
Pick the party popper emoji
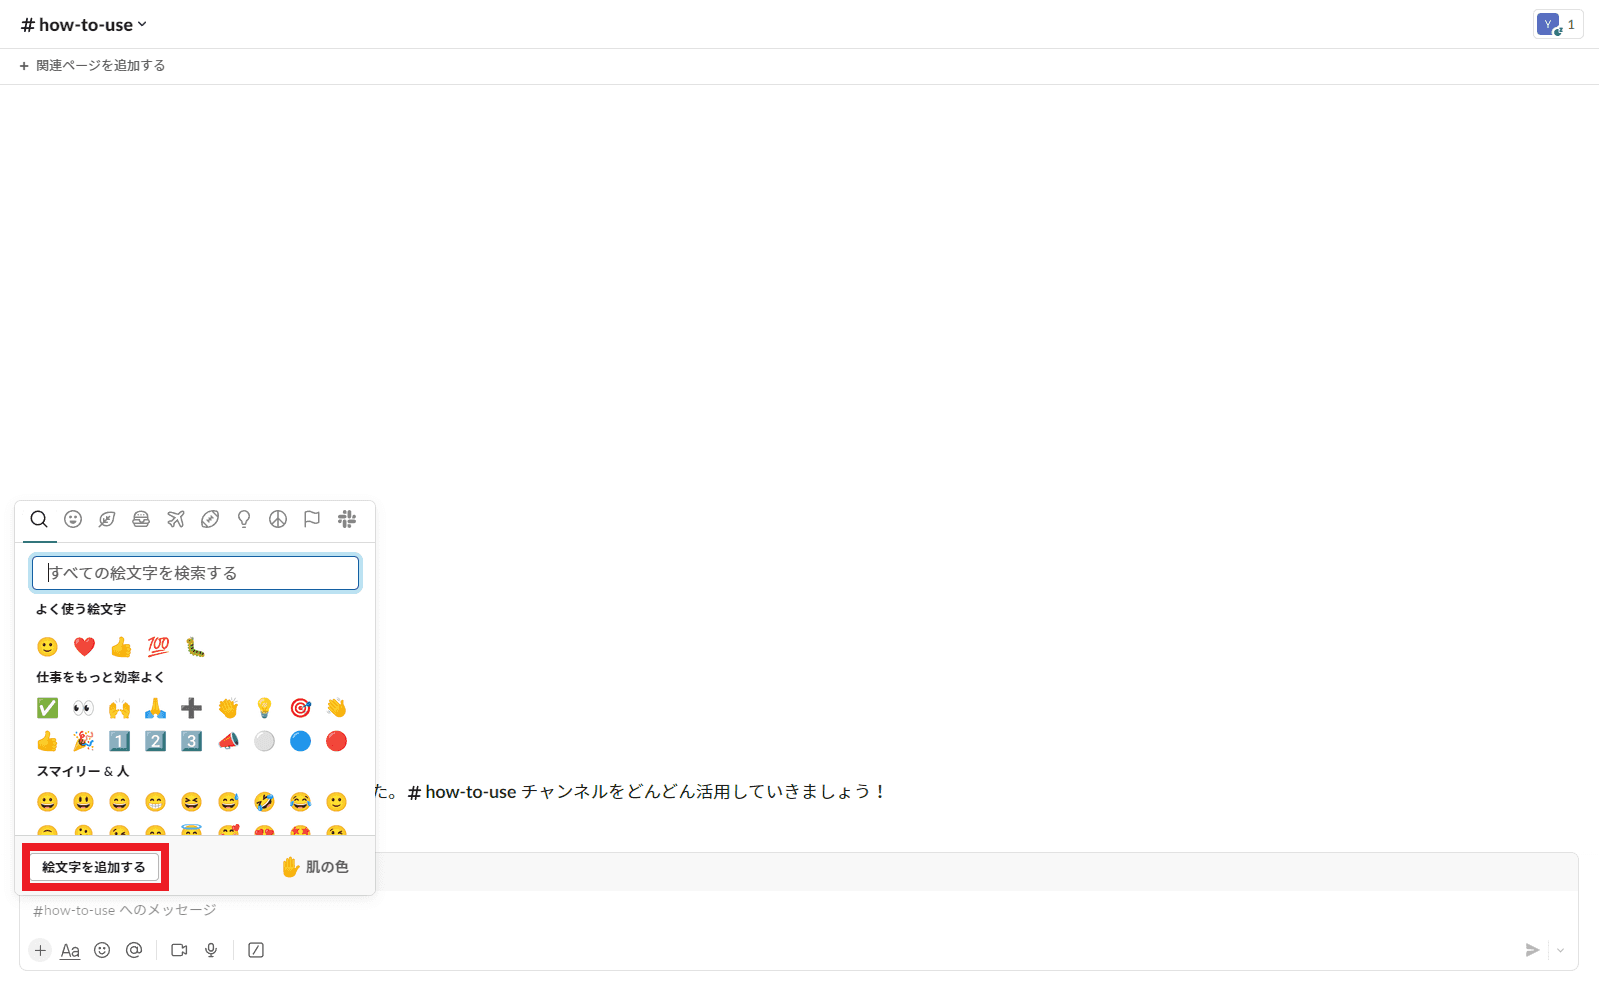83,741
